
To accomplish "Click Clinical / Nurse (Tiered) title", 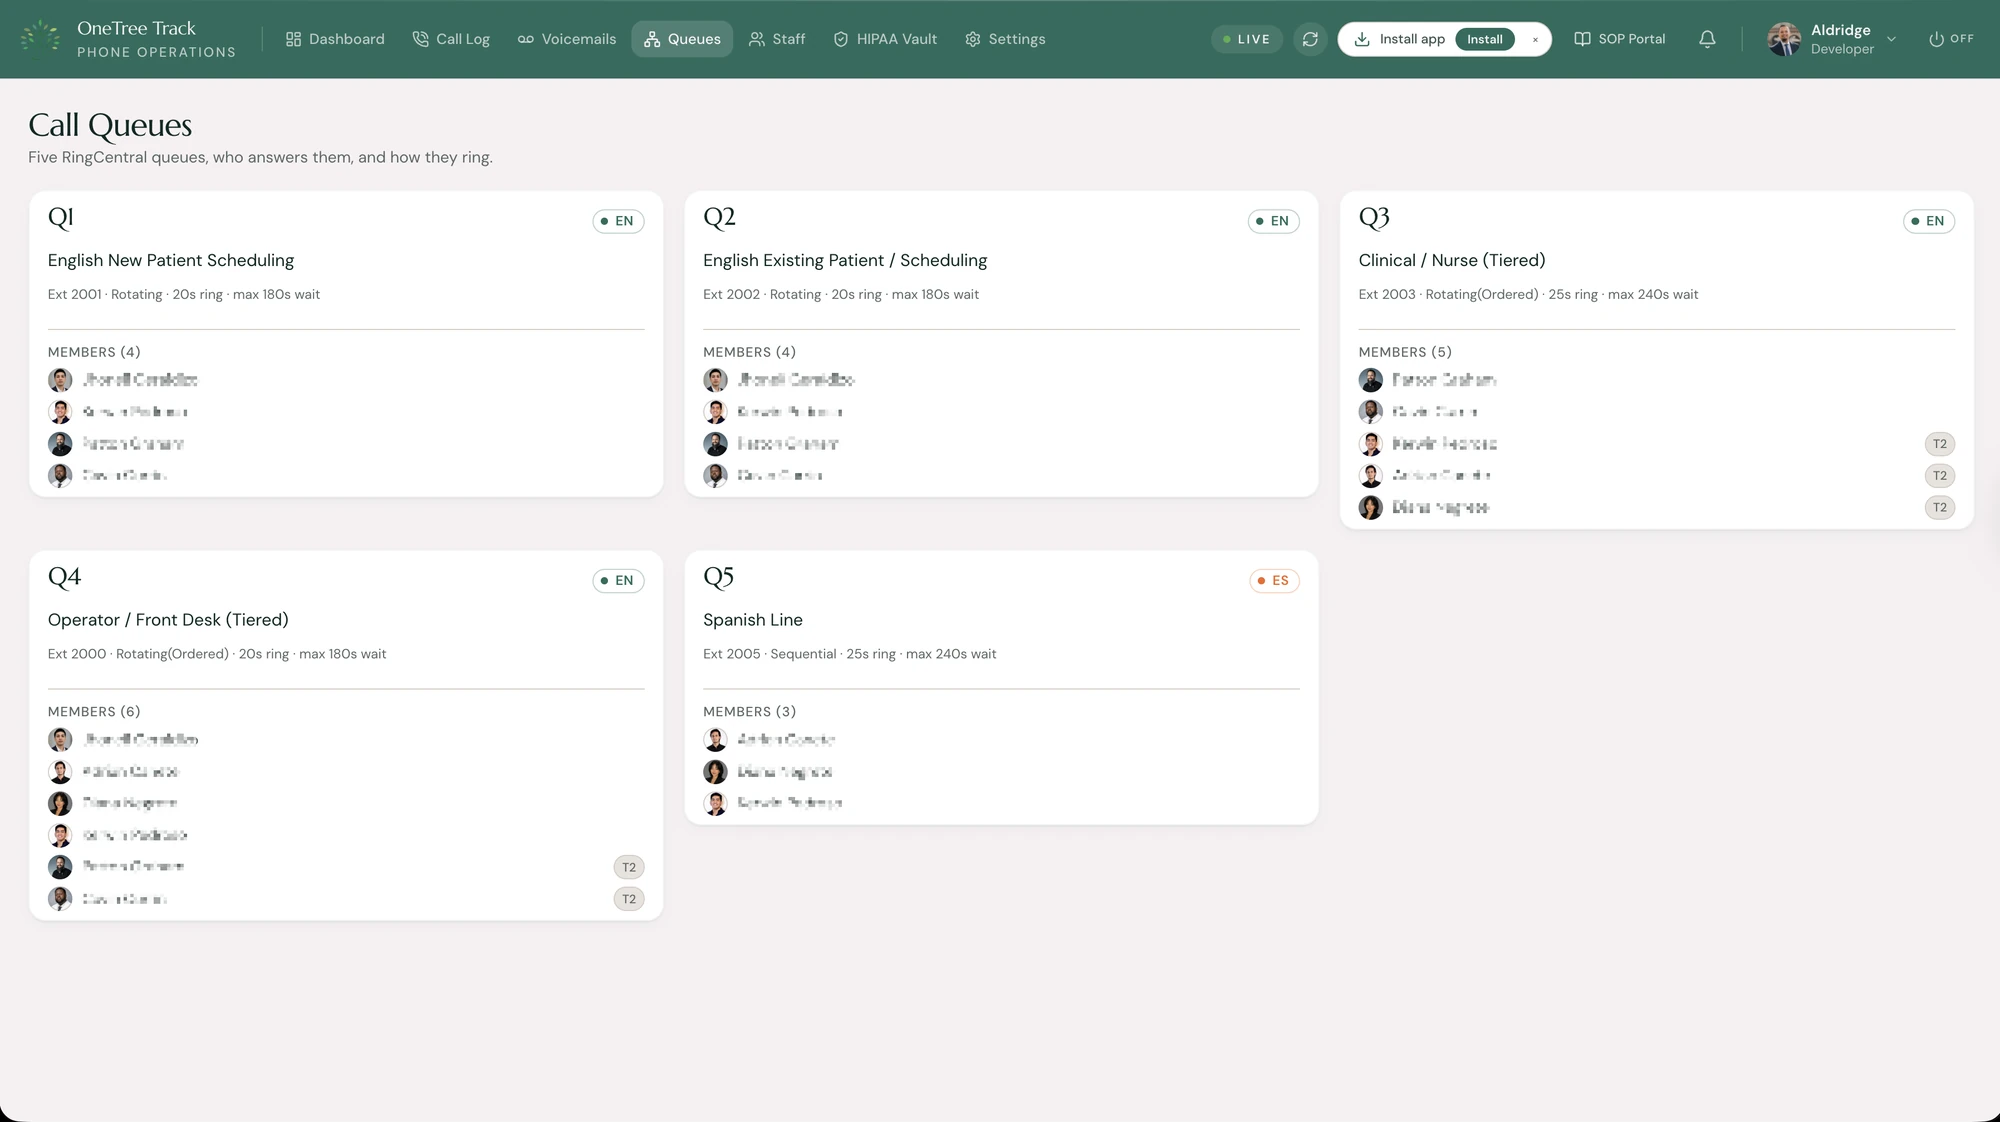I will 1452,260.
